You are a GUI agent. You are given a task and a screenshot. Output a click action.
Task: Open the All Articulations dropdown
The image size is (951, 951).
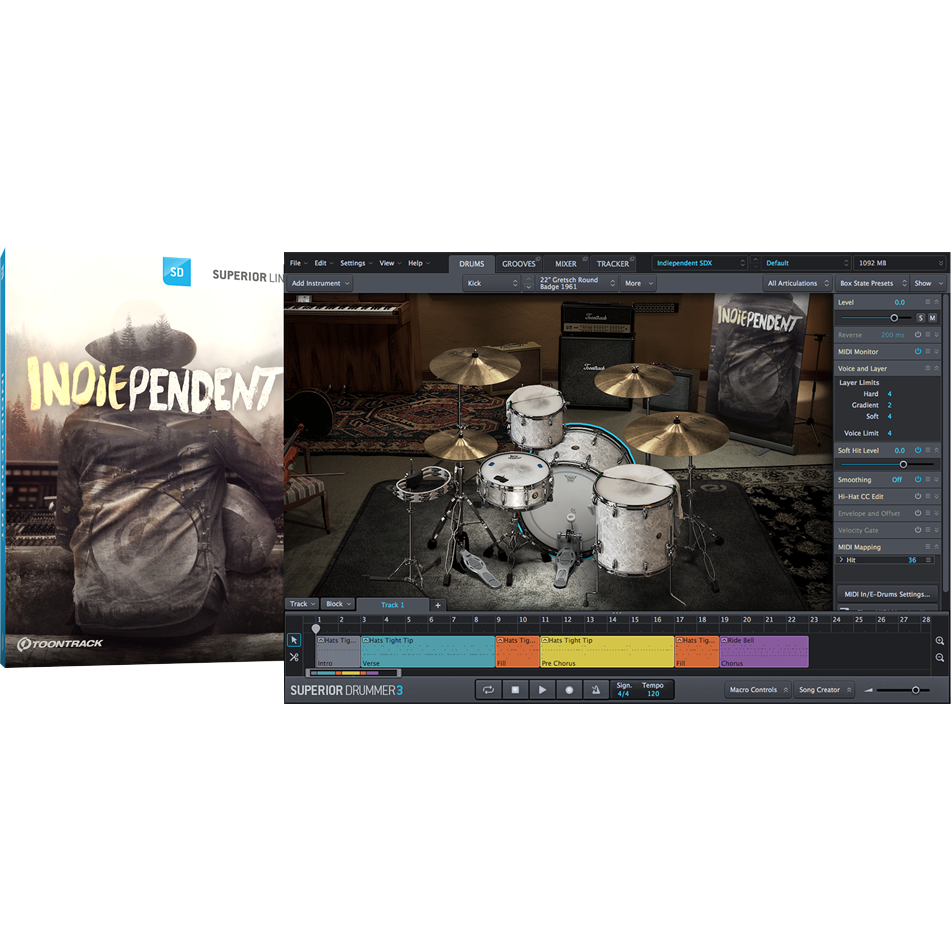[798, 283]
